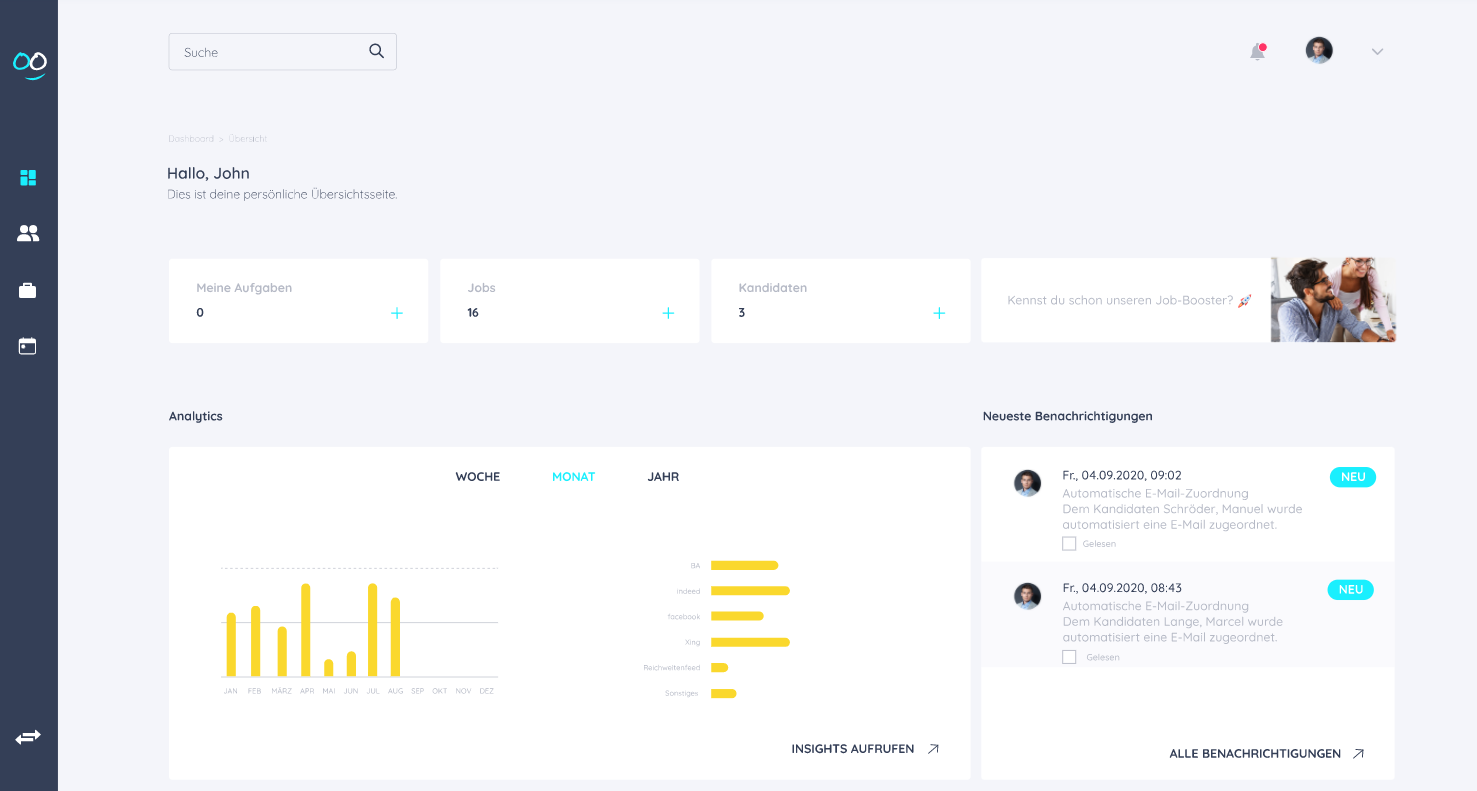Check the Gelesen checkbox for Schröder, Manuel
1477x791 pixels.
tap(1069, 543)
